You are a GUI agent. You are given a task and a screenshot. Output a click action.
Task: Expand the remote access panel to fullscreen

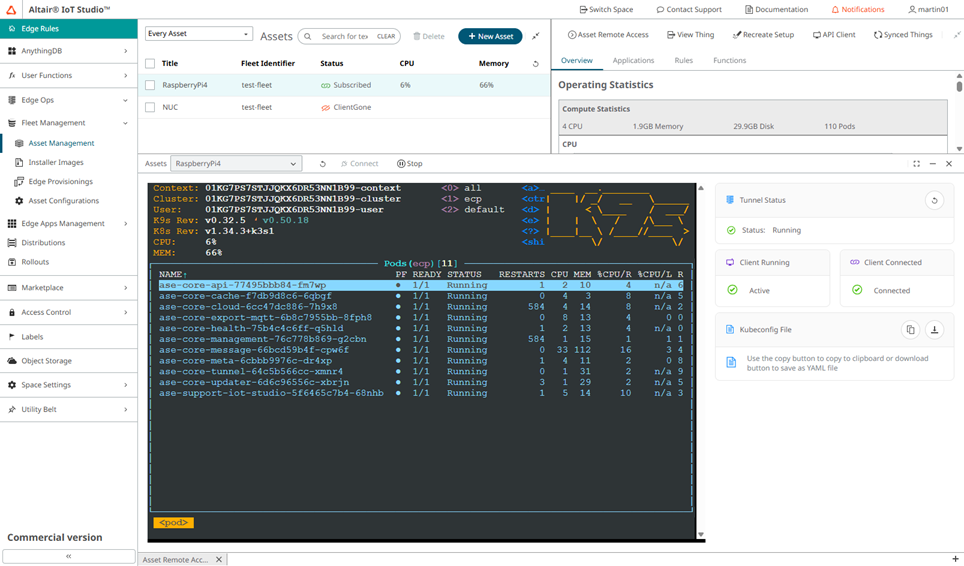pos(916,164)
